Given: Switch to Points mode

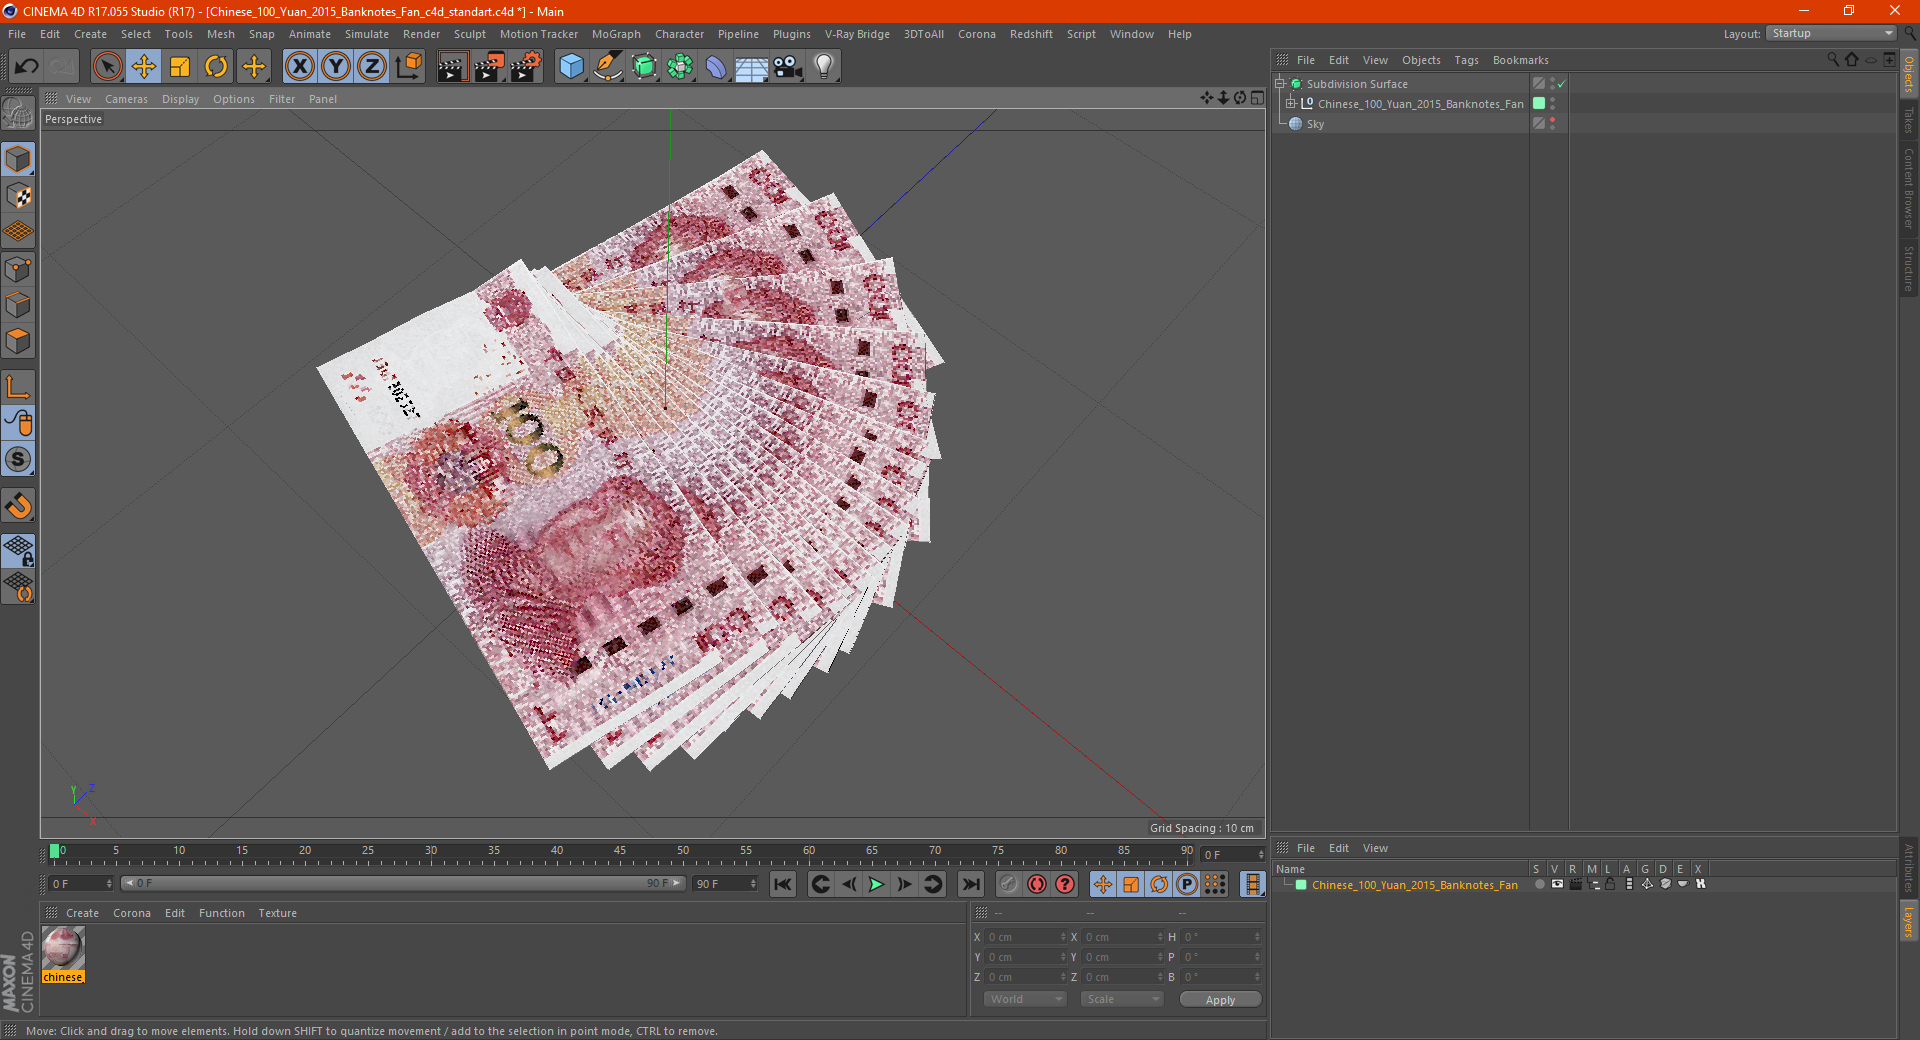Looking at the screenshot, I should point(18,269).
